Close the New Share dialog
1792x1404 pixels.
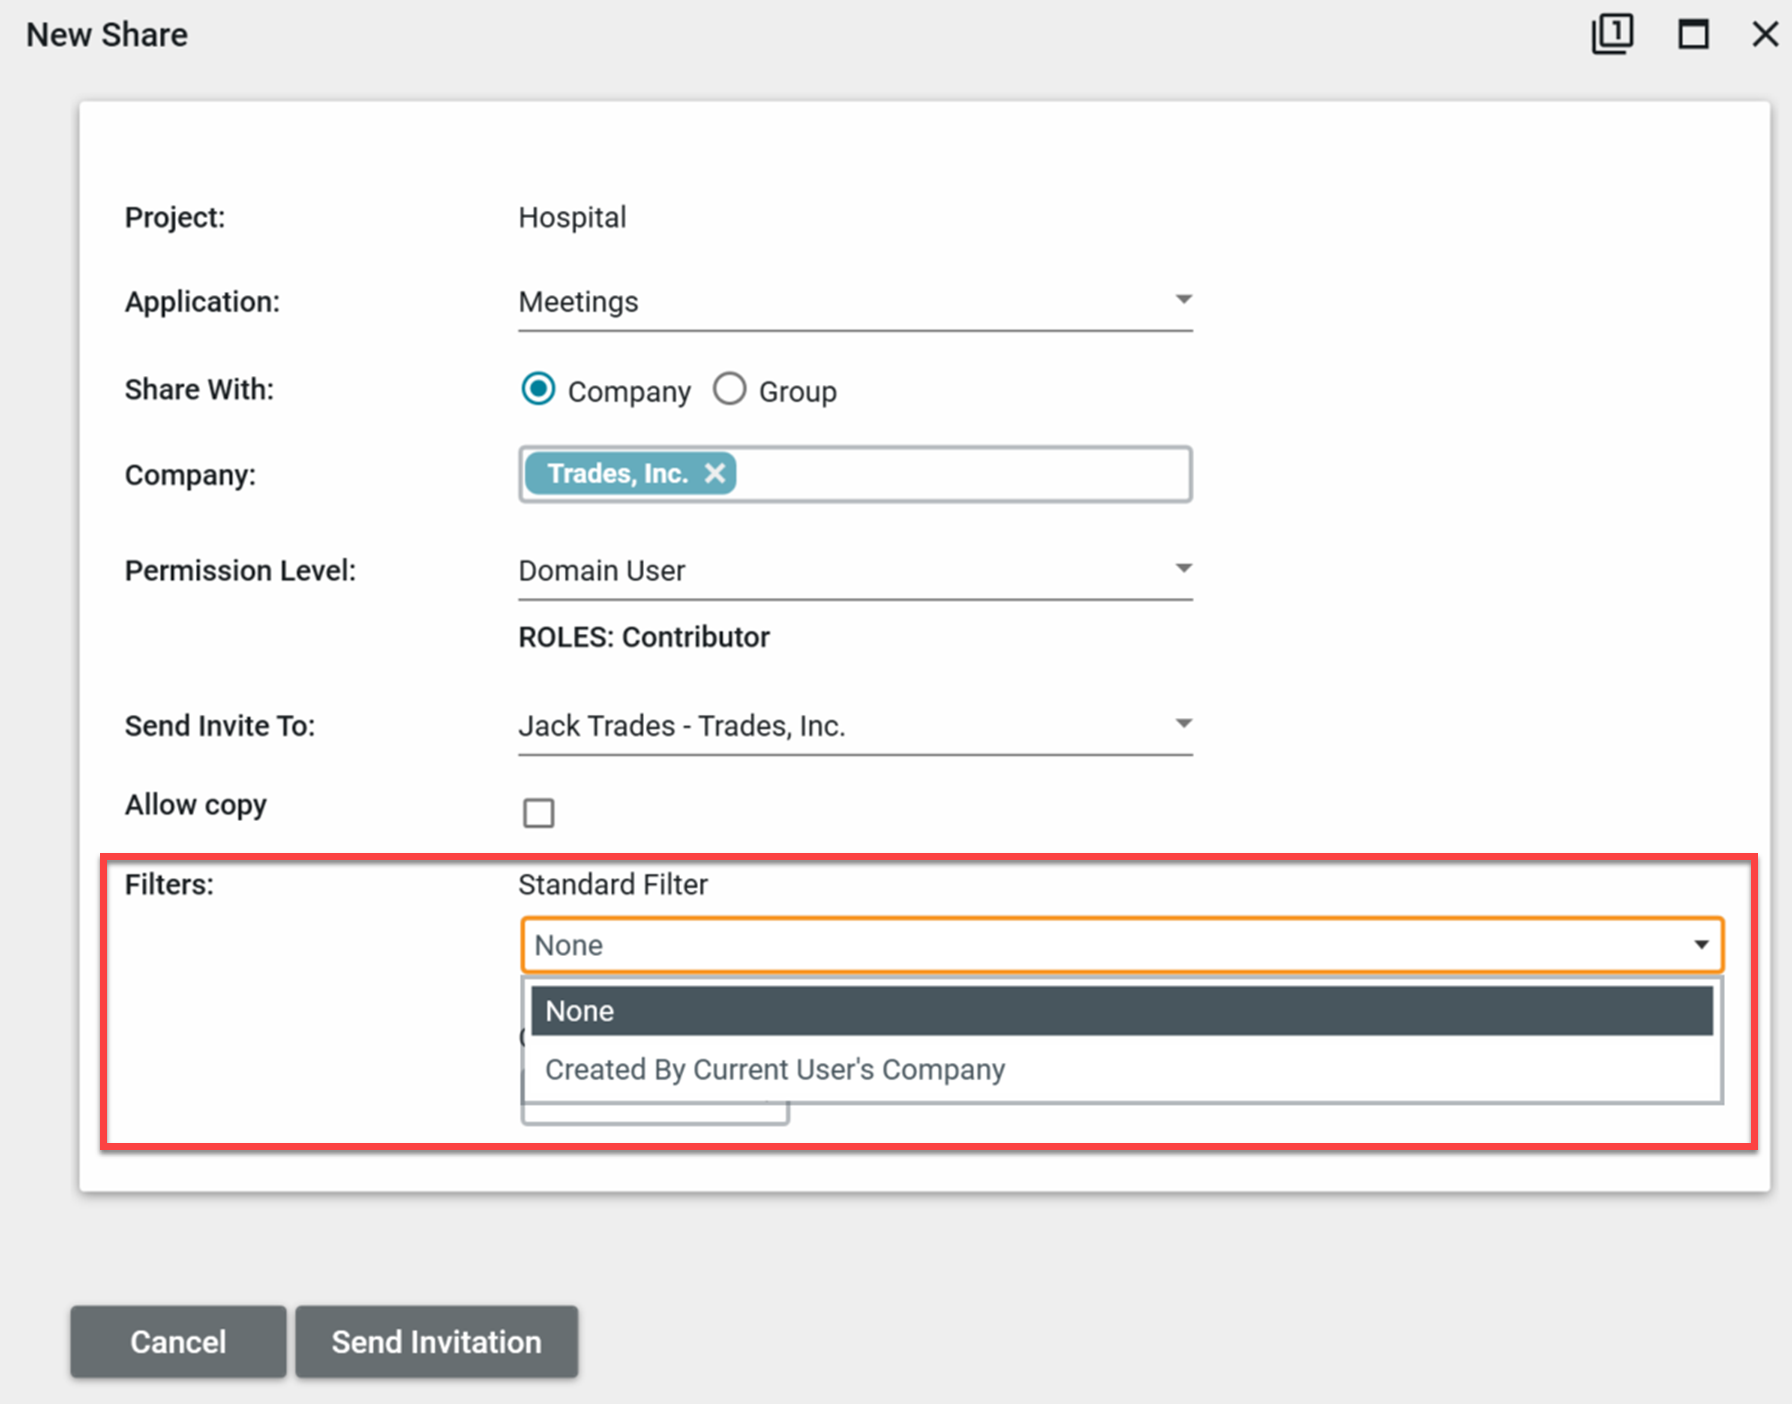[x=1765, y=35]
